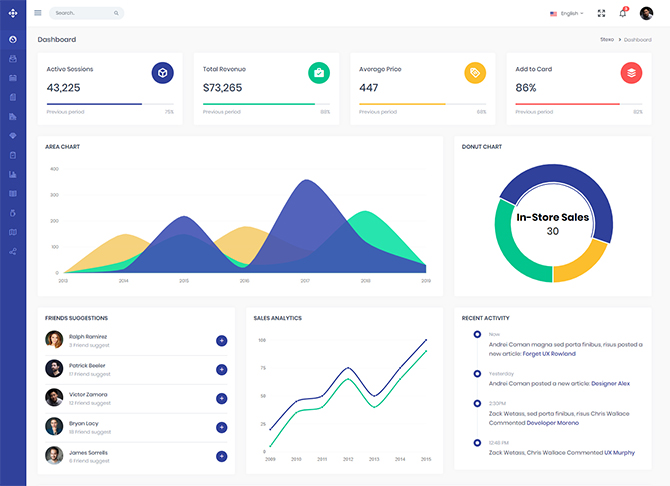Toggle fullscreen mode icon
This screenshot has height=486, width=670.
(601, 13)
